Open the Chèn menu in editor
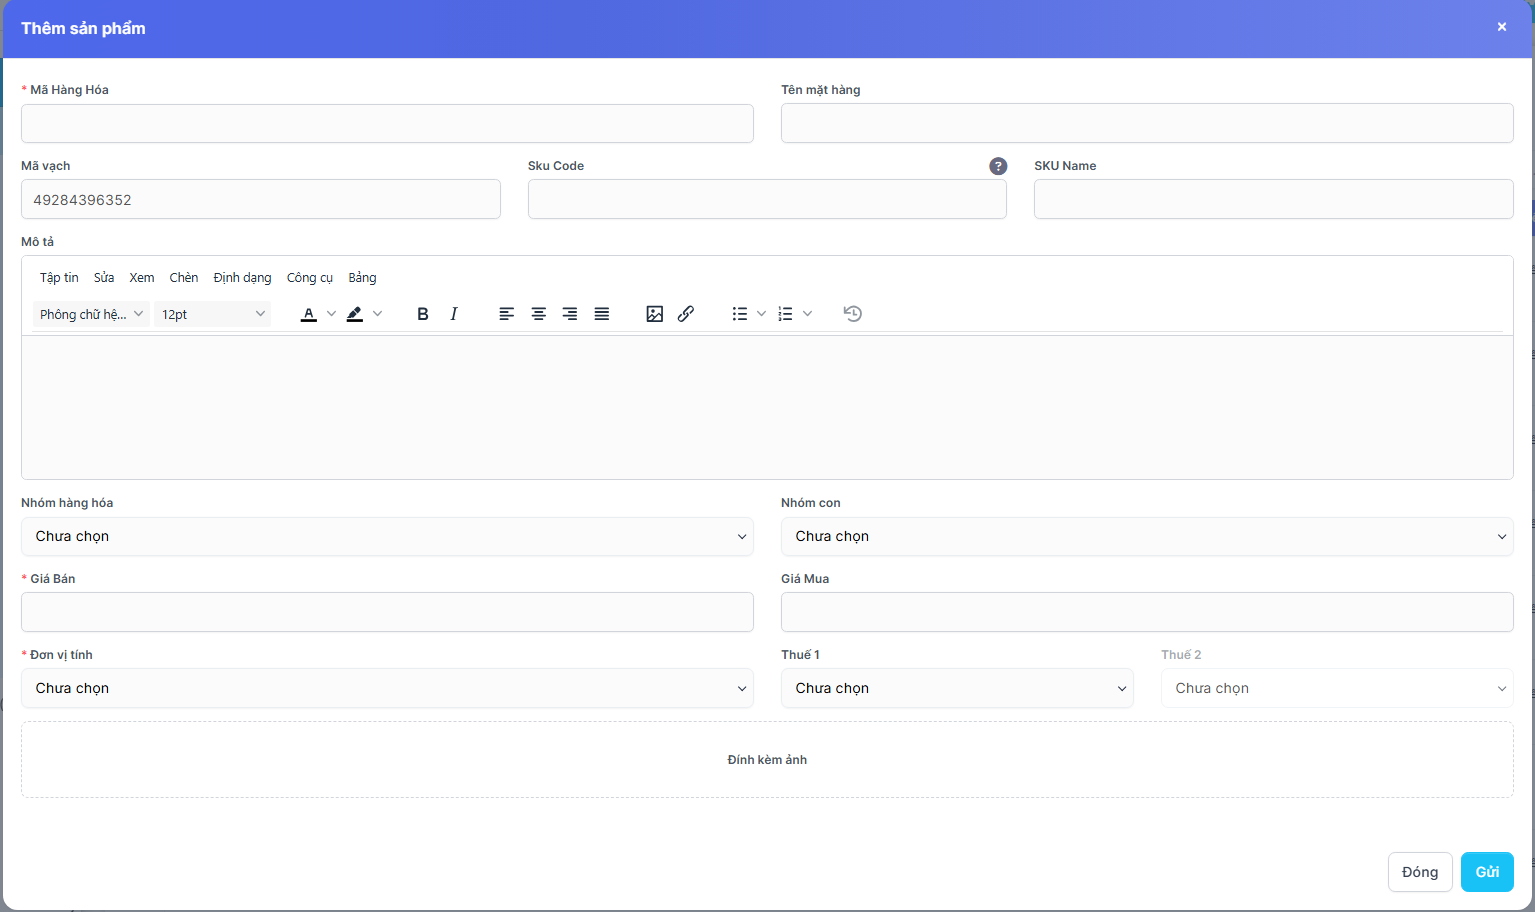The image size is (1535, 912). coord(184,278)
